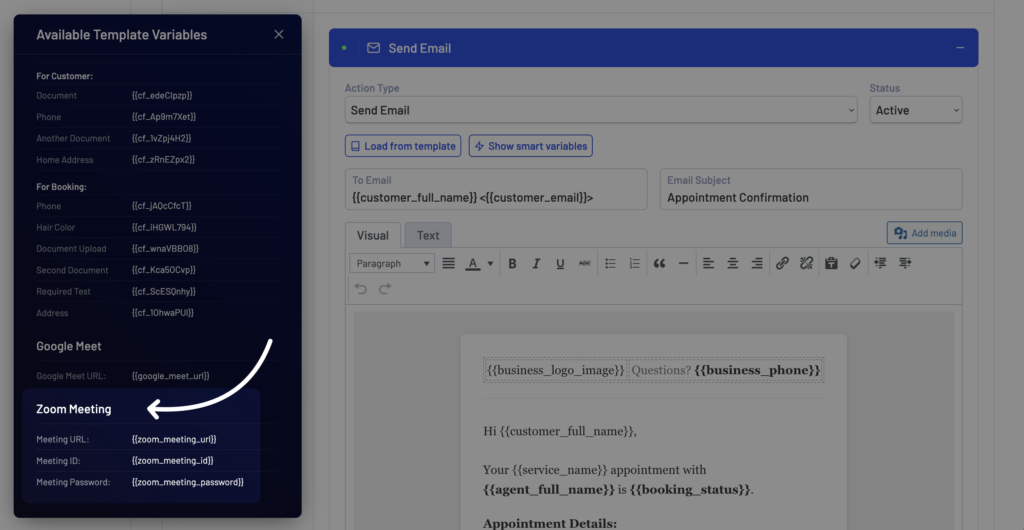Image resolution: width=1024 pixels, height=530 pixels.
Task: Click the Email Subject input field
Action: coord(810,197)
